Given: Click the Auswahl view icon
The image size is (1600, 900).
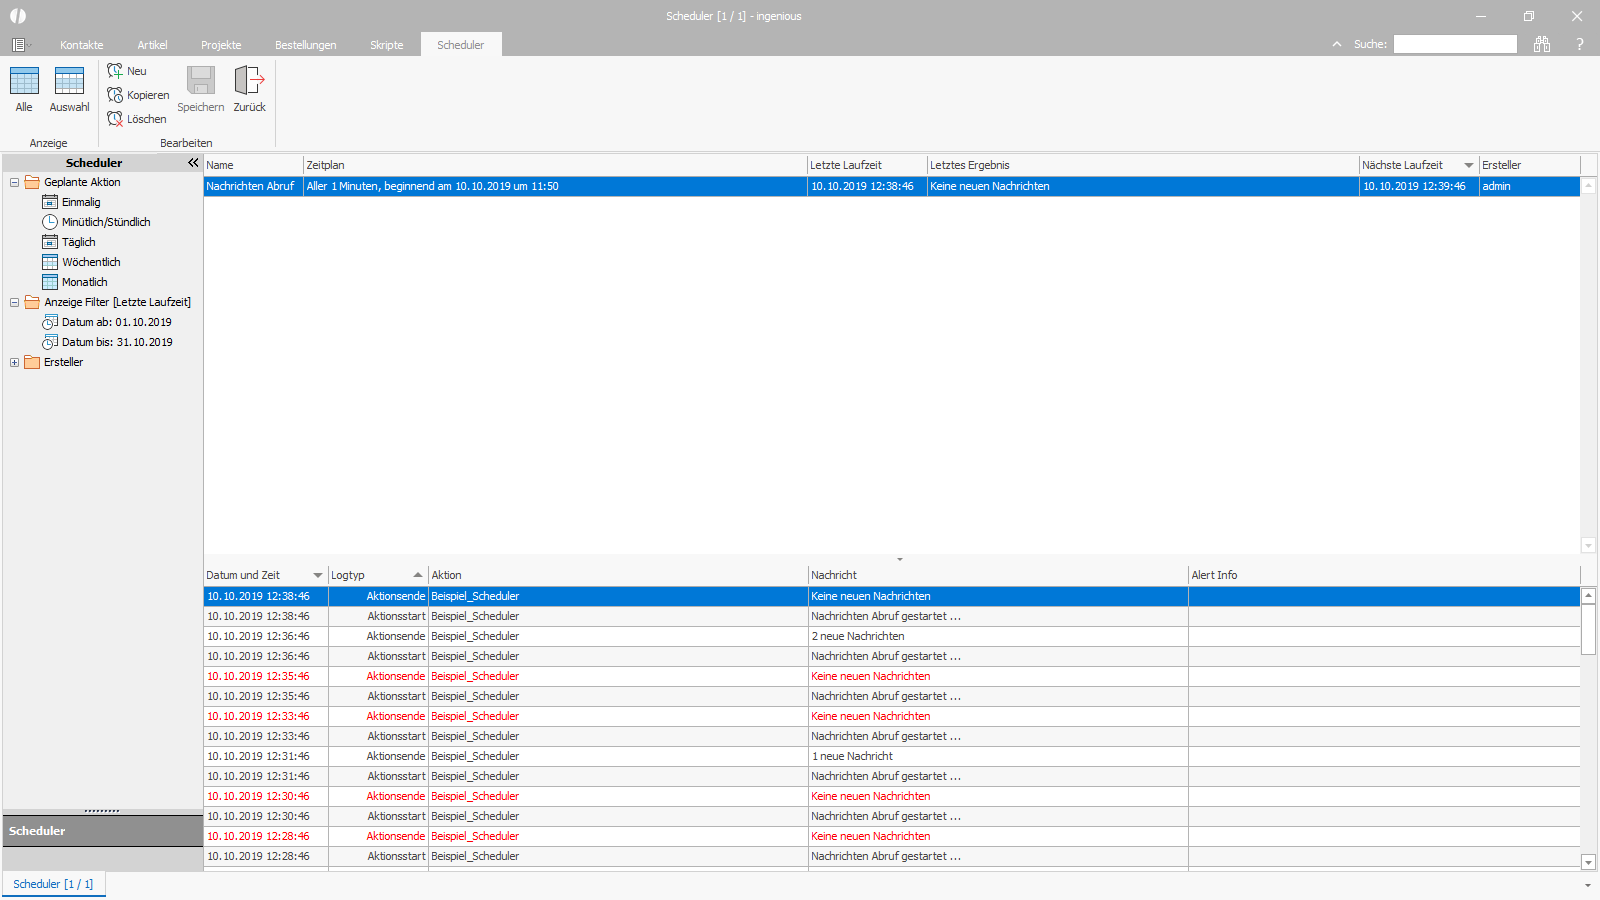Looking at the screenshot, I should (69, 81).
